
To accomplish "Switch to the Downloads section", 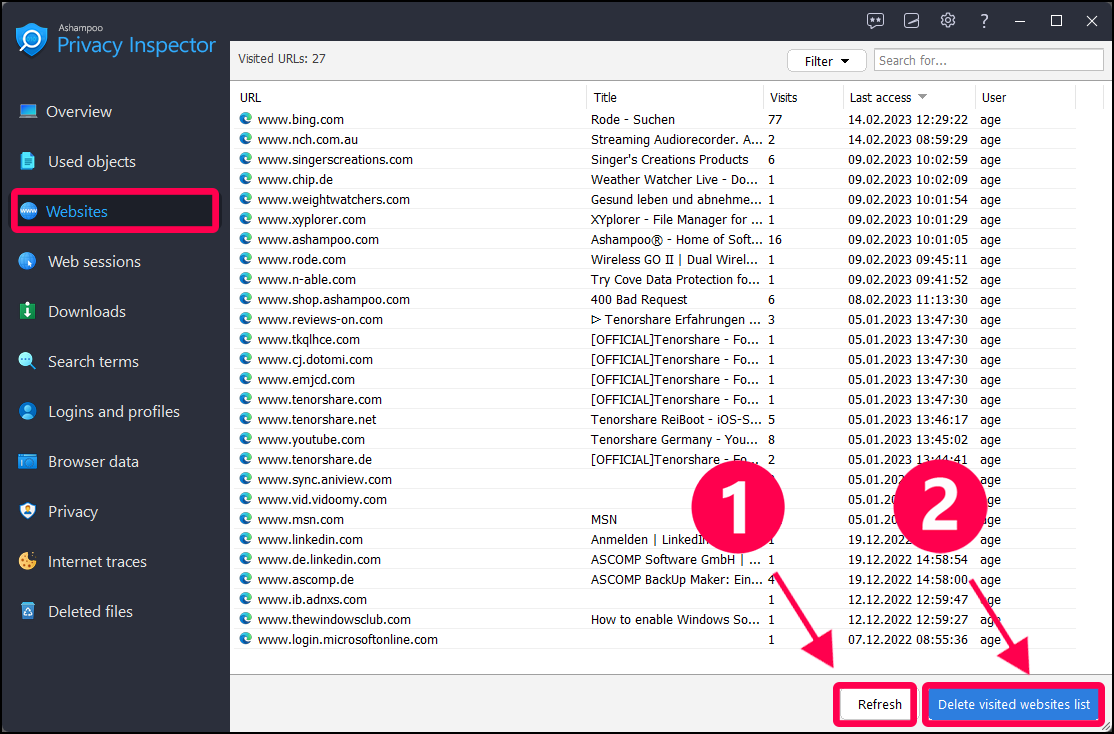I will [x=87, y=311].
